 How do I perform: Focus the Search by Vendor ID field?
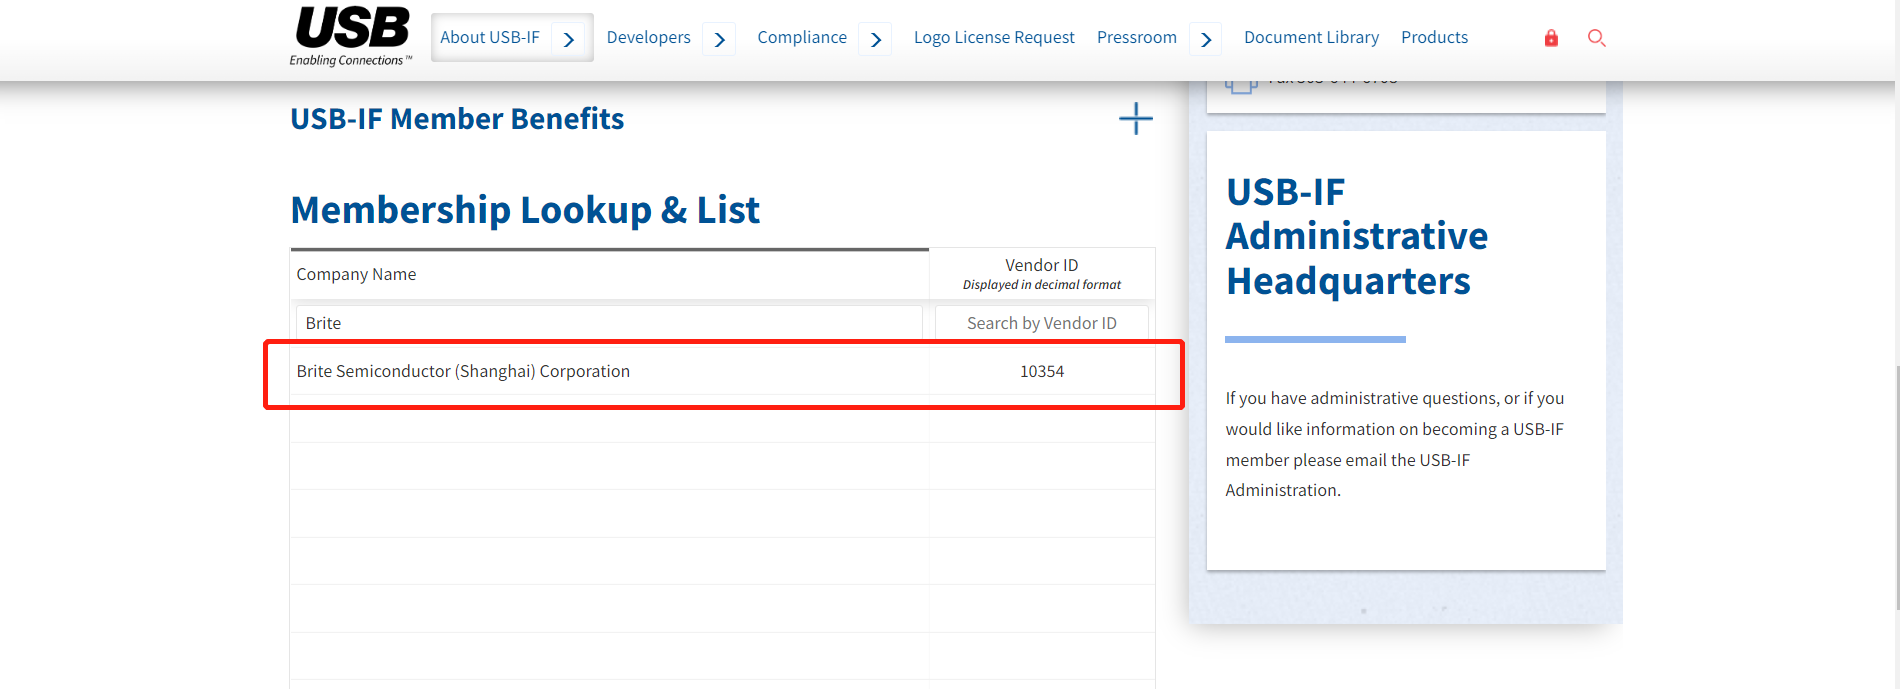point(1041,323)
